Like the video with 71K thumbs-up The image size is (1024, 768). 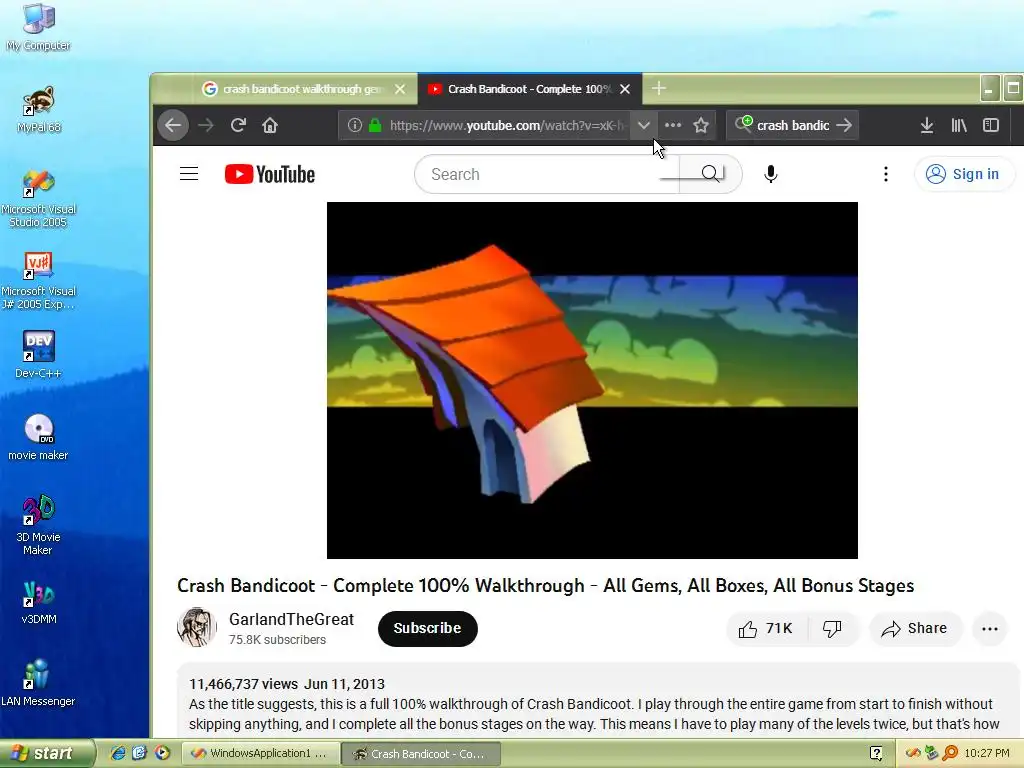point(765,628)
